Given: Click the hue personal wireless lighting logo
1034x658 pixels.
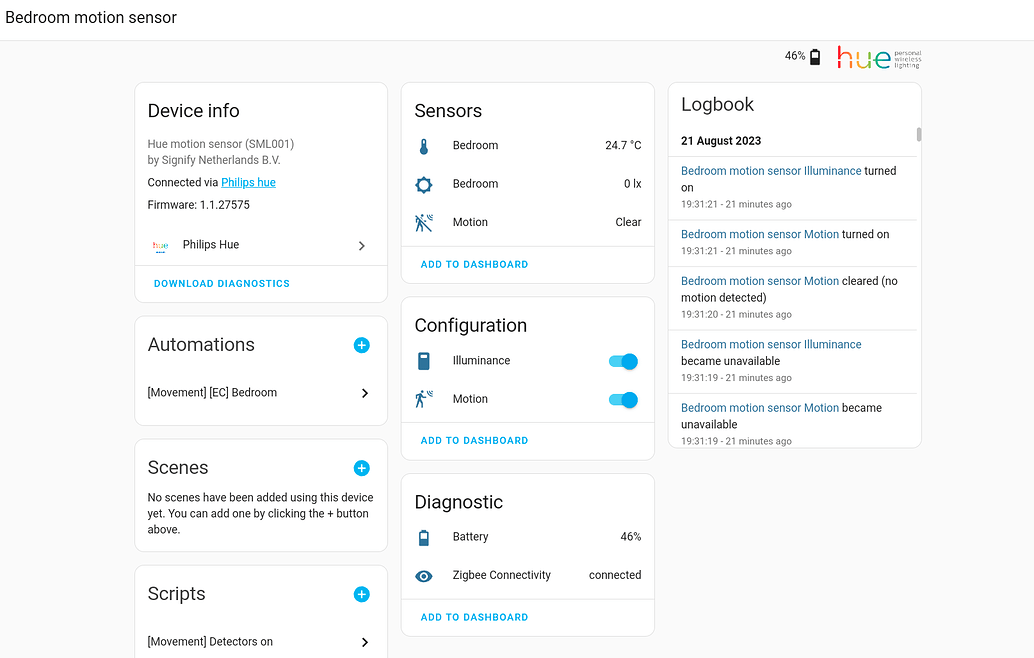Looking at the screenshot, I should 878,57.
